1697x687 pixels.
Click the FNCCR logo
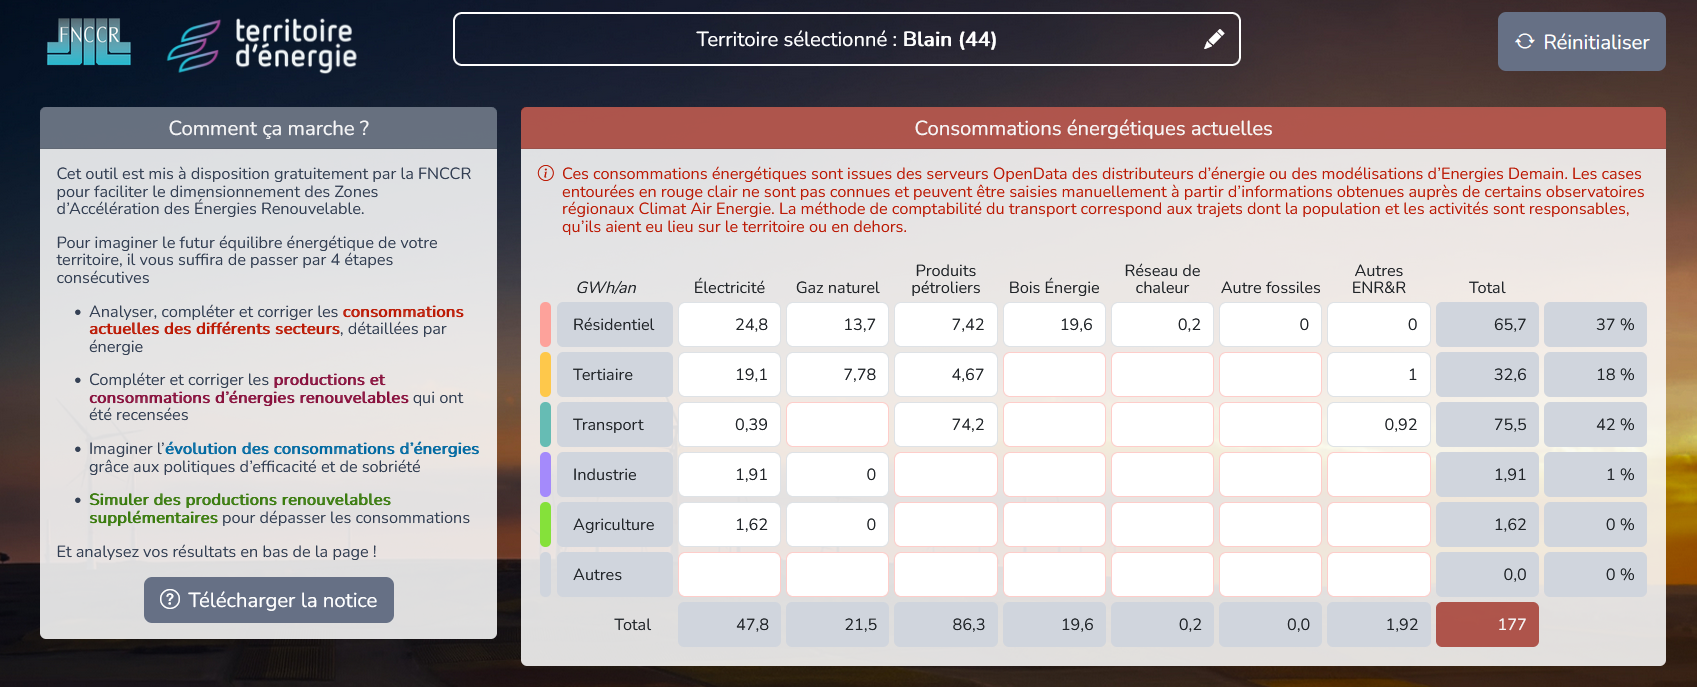coord(88,42)
